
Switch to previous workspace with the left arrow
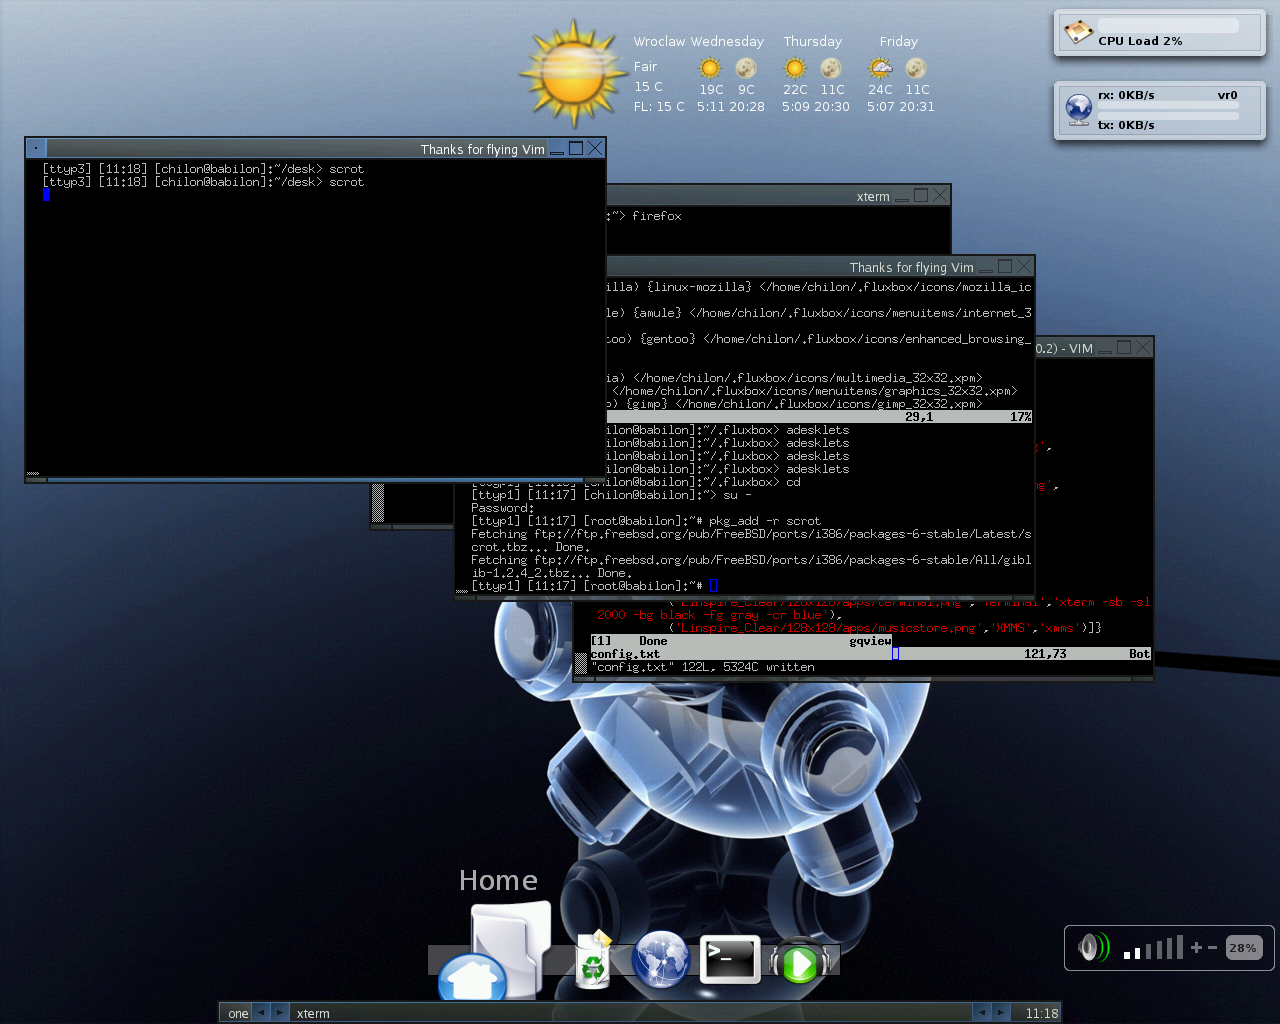tap(260, 1012)
